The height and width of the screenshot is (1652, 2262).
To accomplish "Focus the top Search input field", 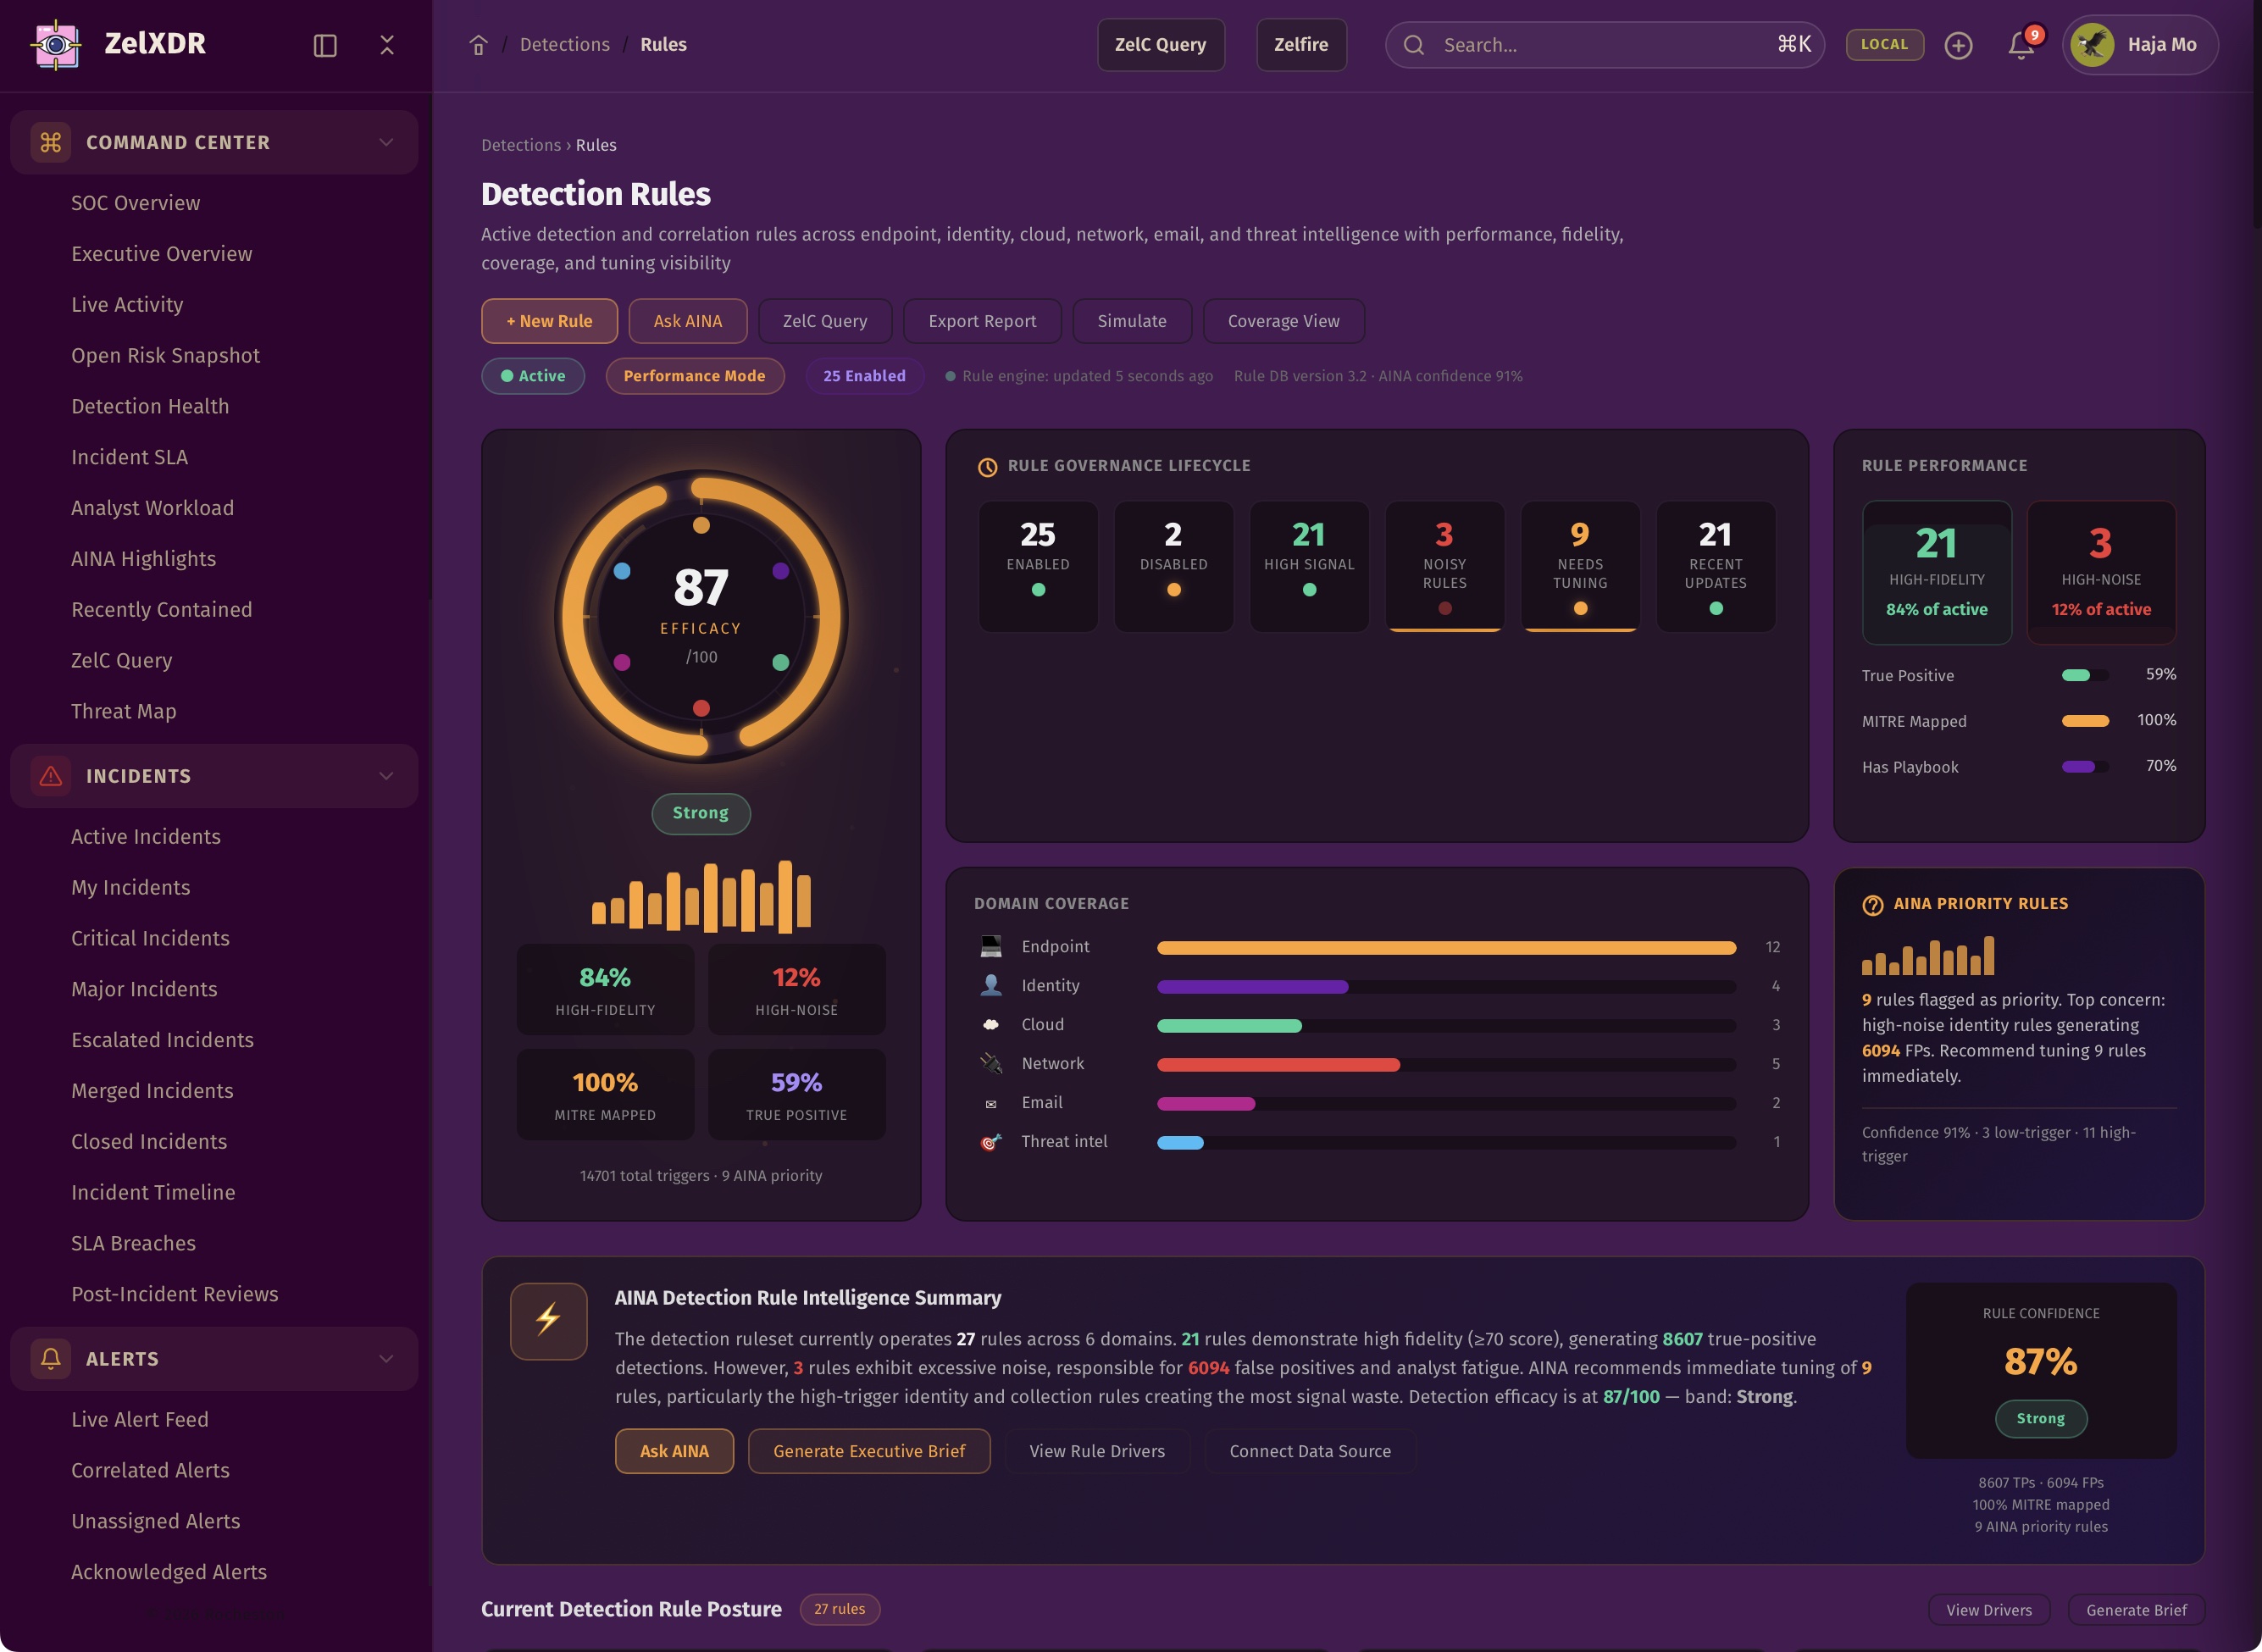I will pos(1600,45).
